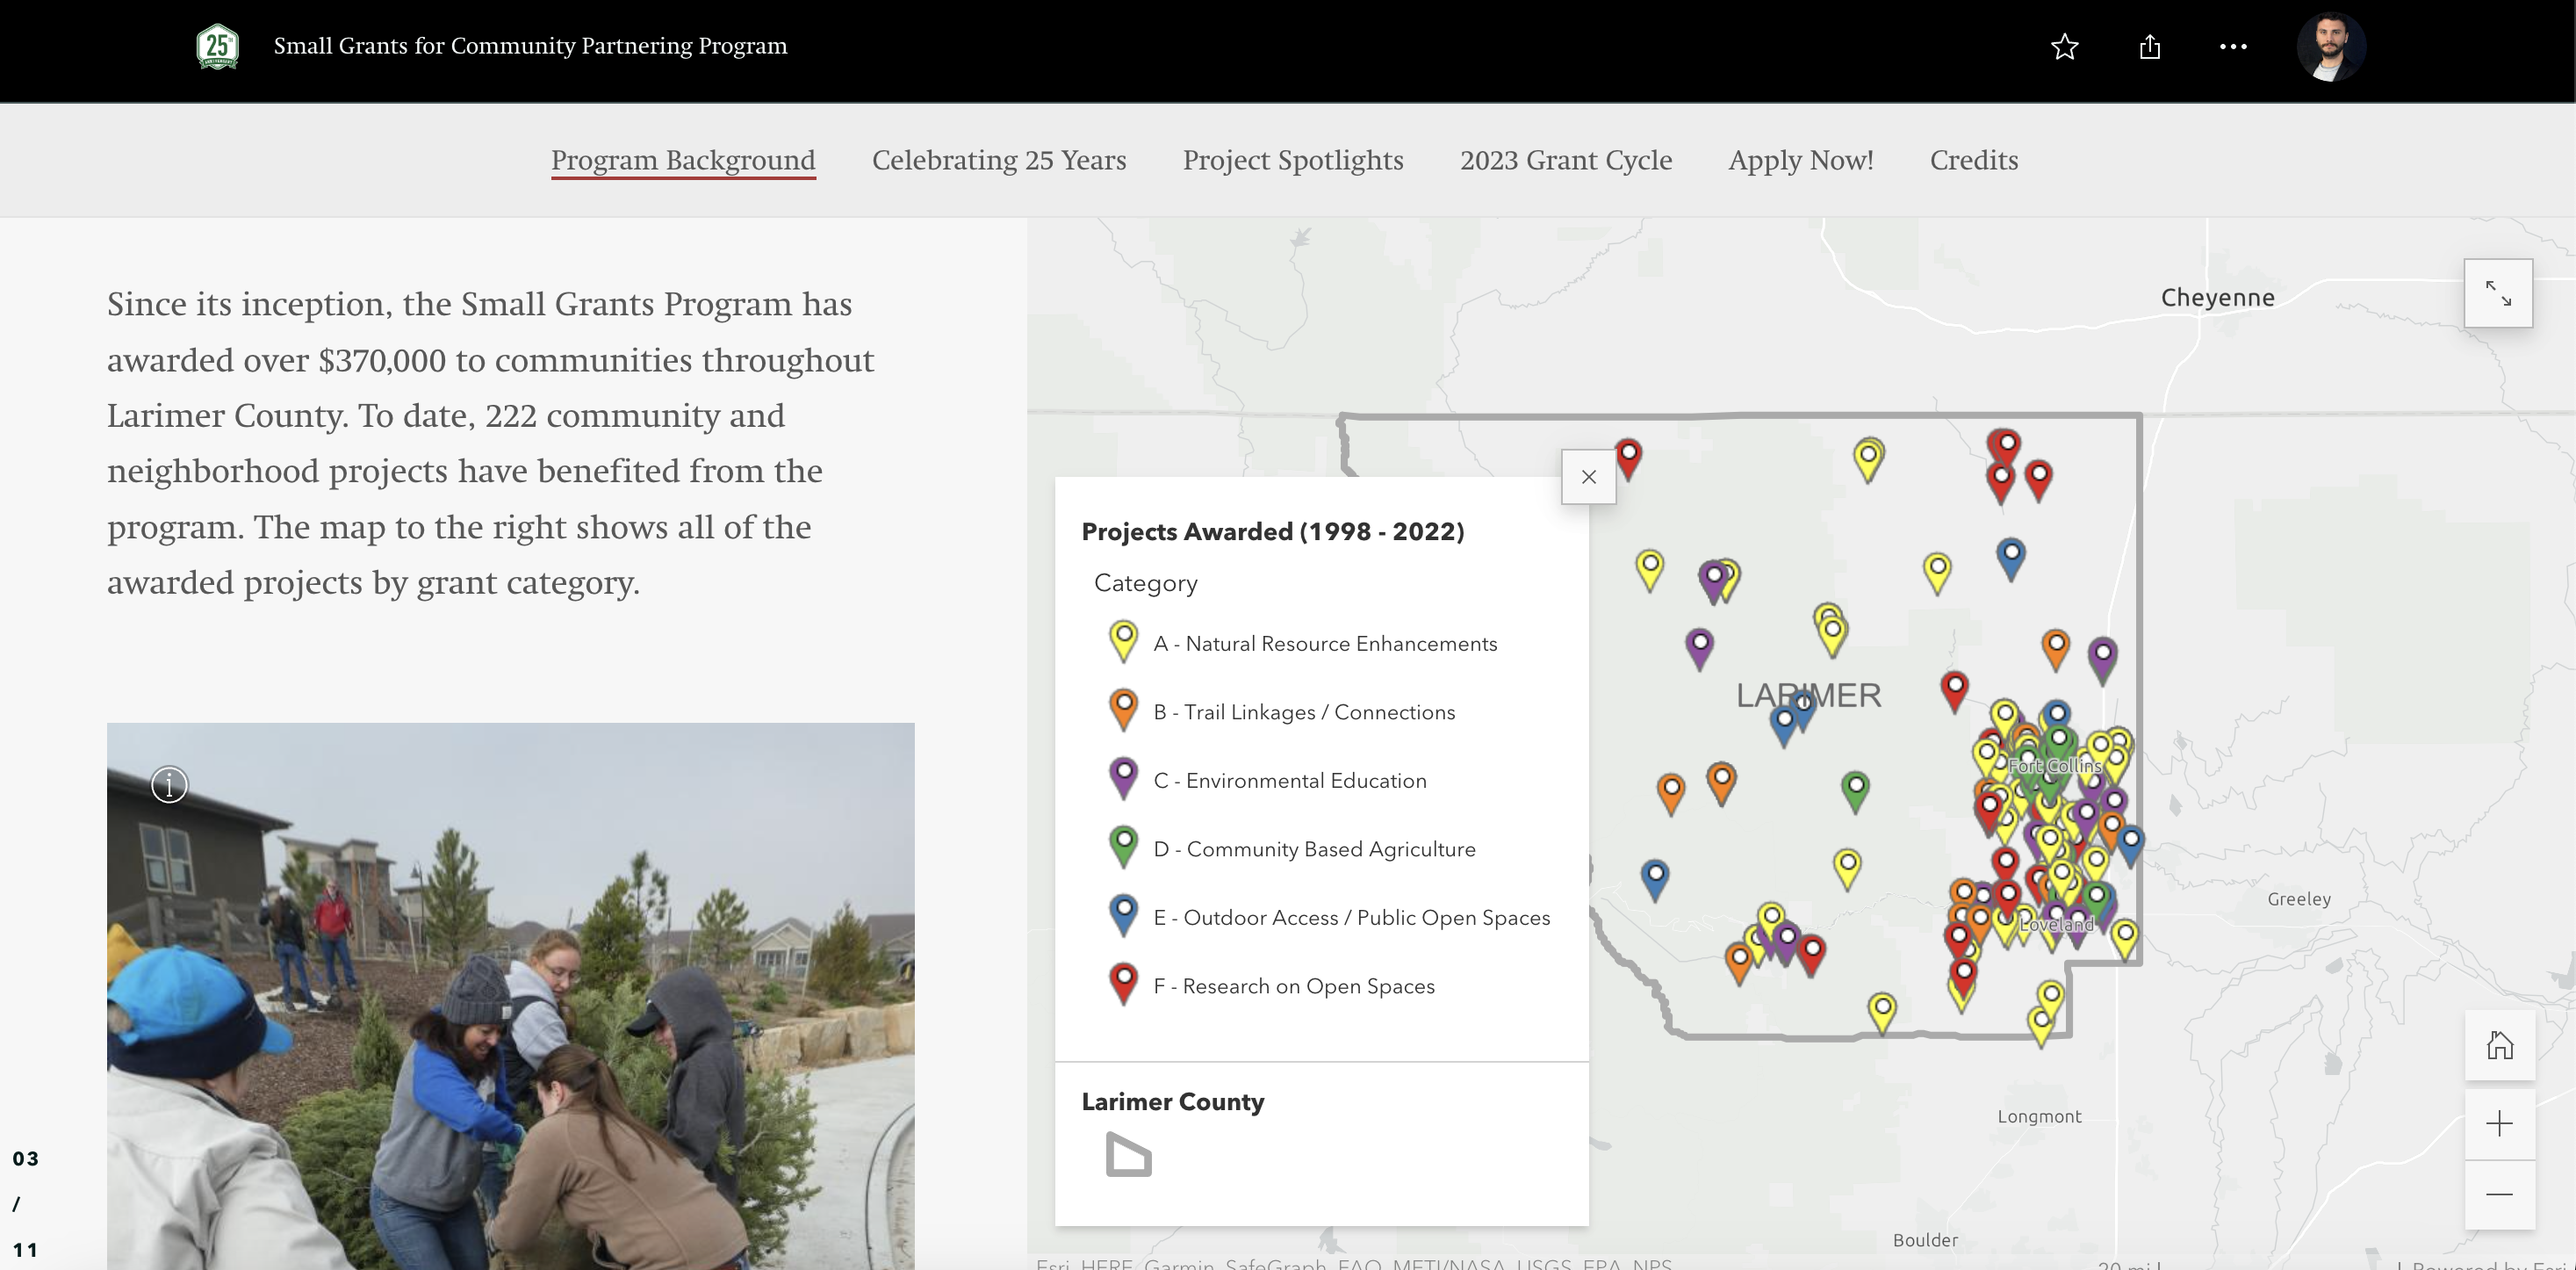Navigate to Apply Now! section

point(1800,160)
